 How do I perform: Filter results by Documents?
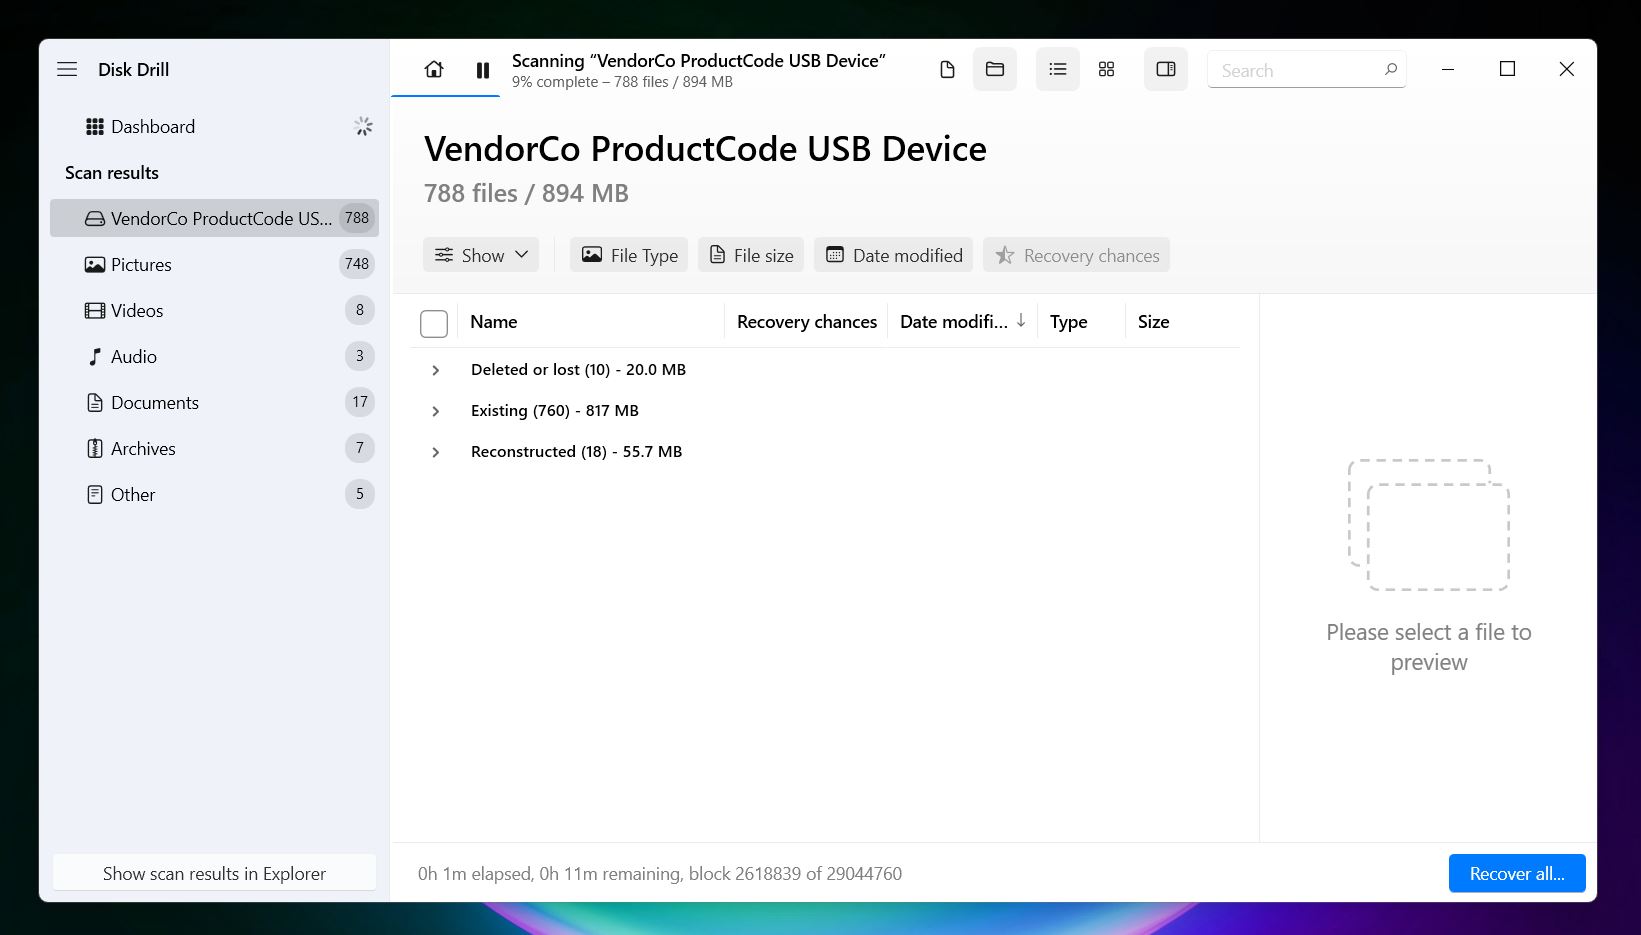pos(215,402)
